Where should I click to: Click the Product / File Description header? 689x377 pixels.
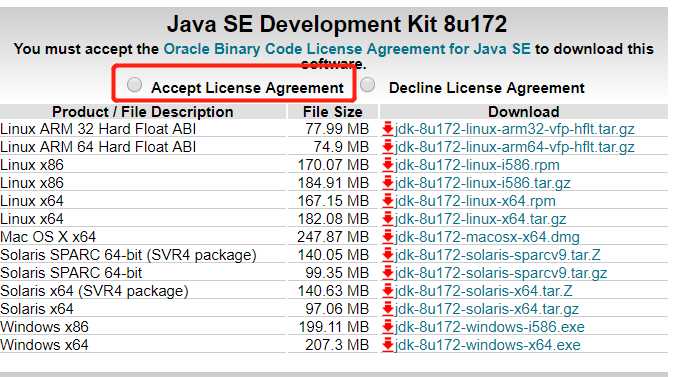tap(143, 112)
